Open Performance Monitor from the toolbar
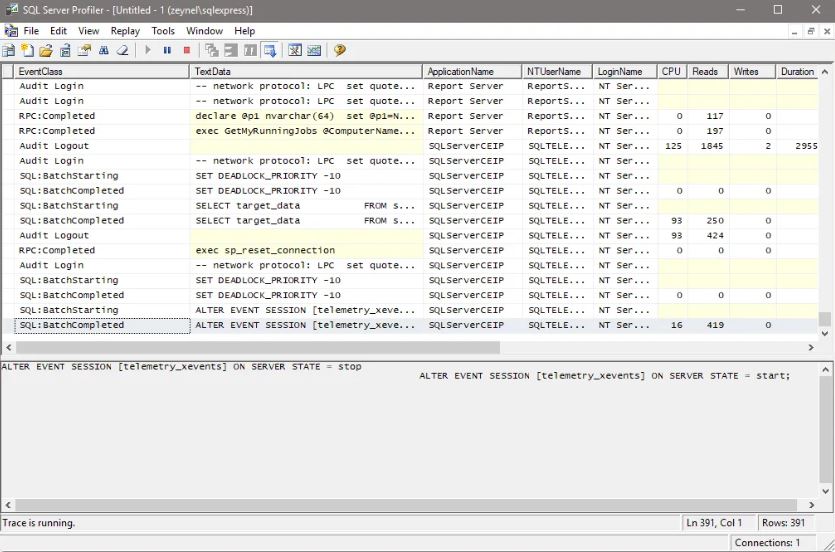The height and width of the screenshot is (552, 835). (314, 51)
